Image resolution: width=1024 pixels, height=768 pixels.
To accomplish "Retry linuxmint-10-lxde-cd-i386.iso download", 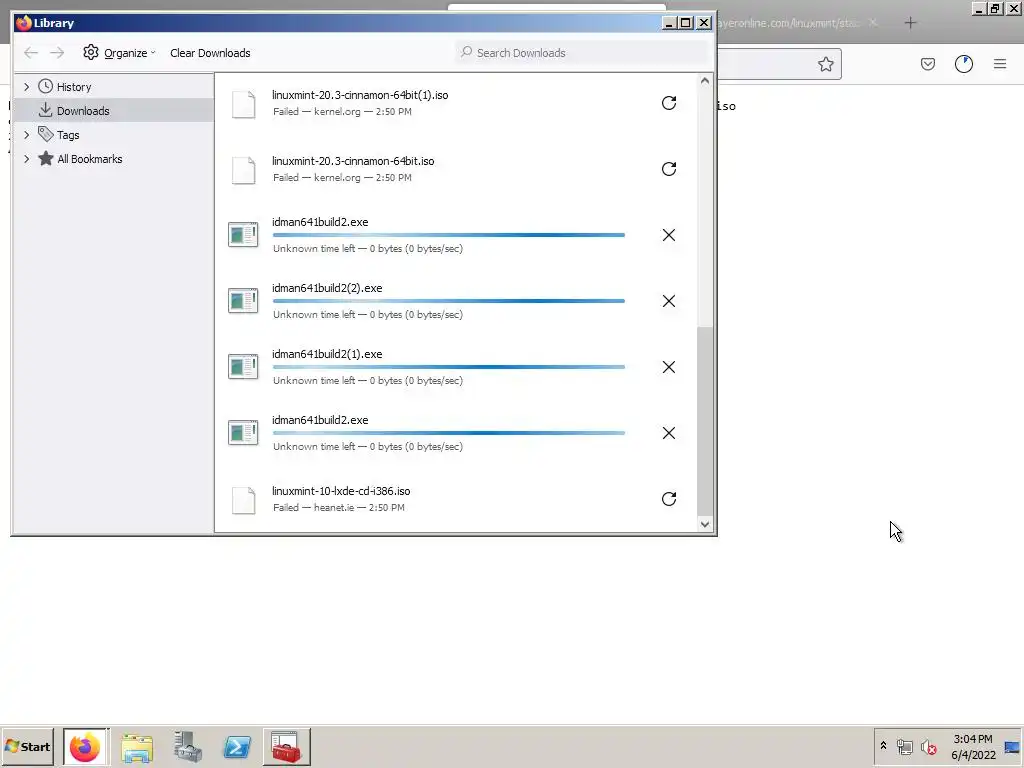I will [x=669, y=499].
